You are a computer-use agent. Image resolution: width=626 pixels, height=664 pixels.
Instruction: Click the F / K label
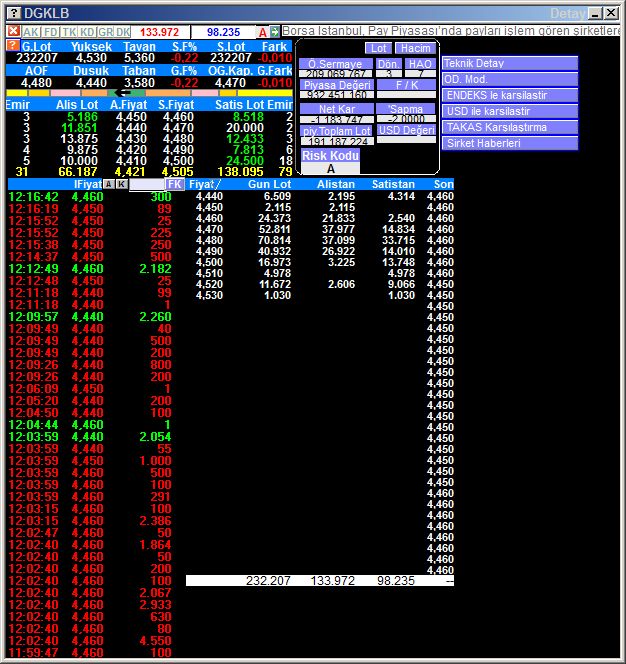(406, 85)
